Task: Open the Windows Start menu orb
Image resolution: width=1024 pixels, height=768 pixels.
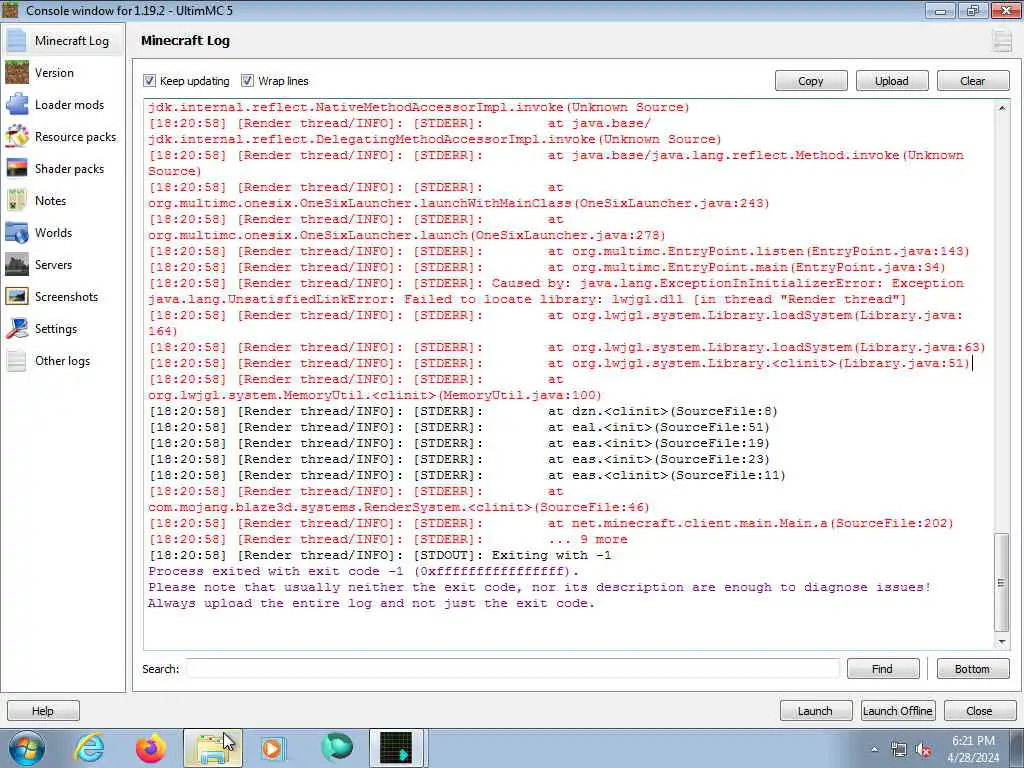Action: coord(27,748)
